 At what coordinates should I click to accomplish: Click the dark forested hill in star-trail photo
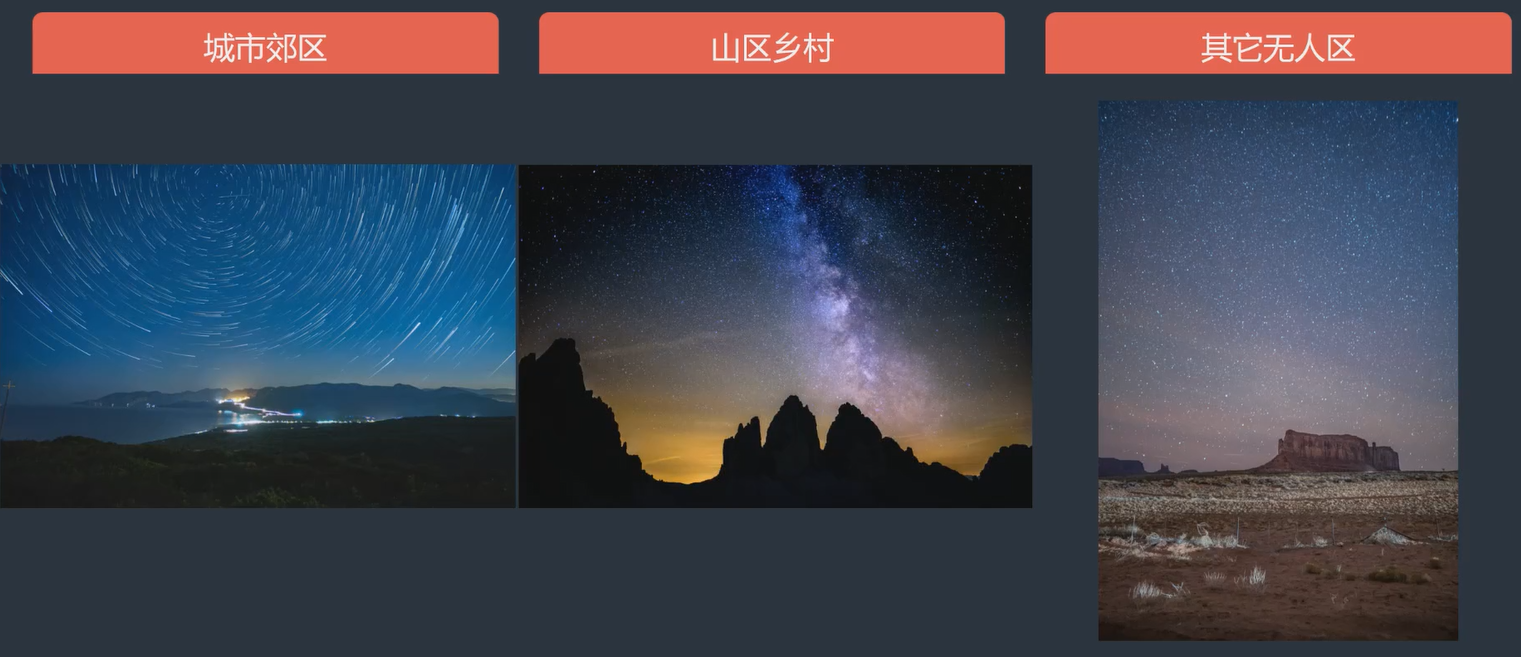tap(258, 465)
